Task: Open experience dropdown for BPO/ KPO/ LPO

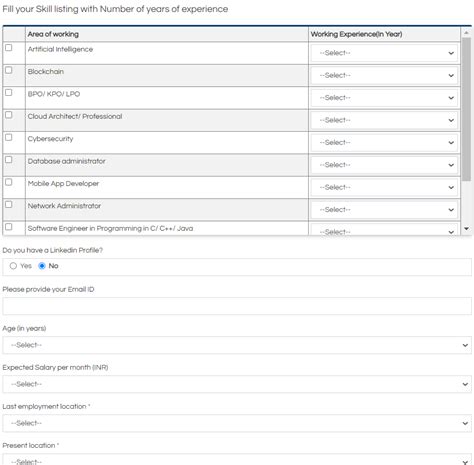Action: (384, 98)
